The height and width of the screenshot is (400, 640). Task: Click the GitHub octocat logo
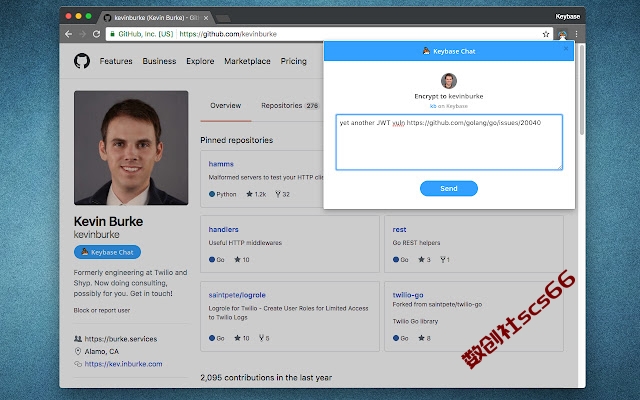click(82, 61)
